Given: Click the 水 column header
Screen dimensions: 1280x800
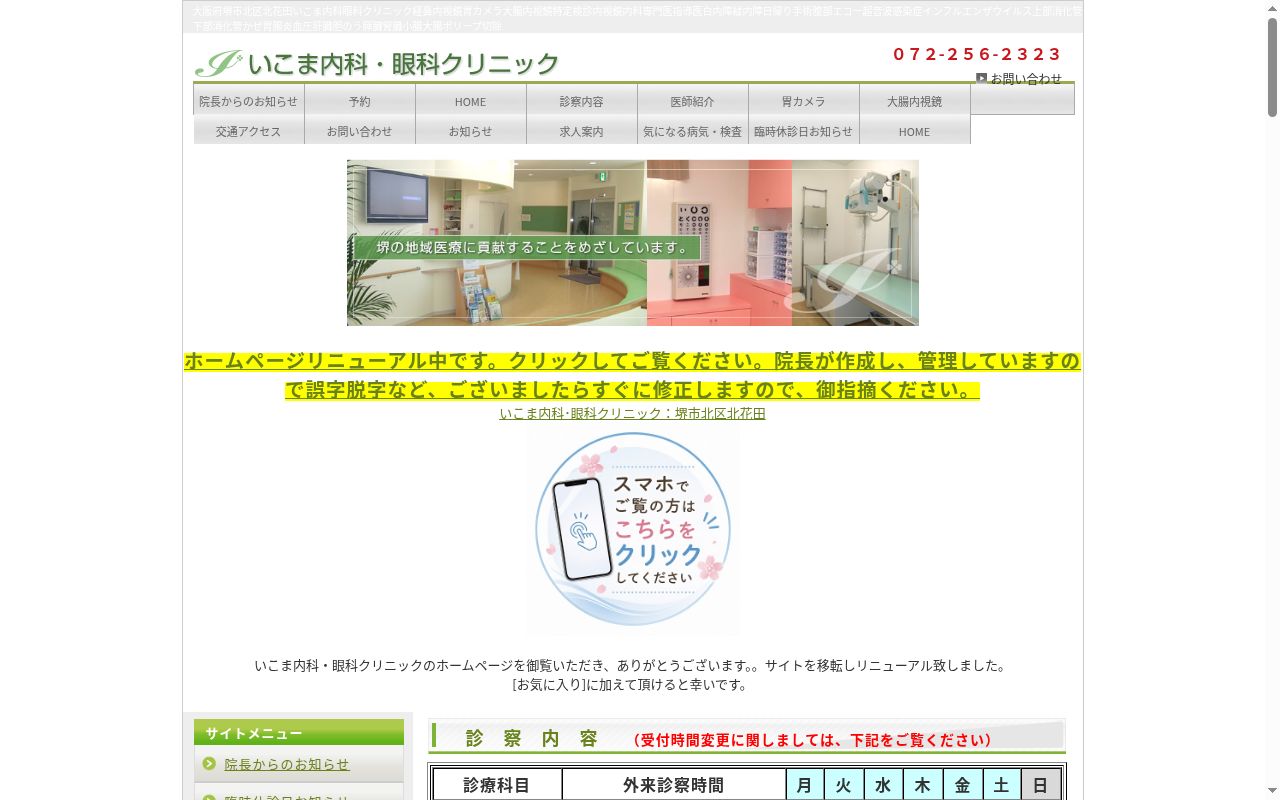Looking at the screenshot, I should point(883,785).
